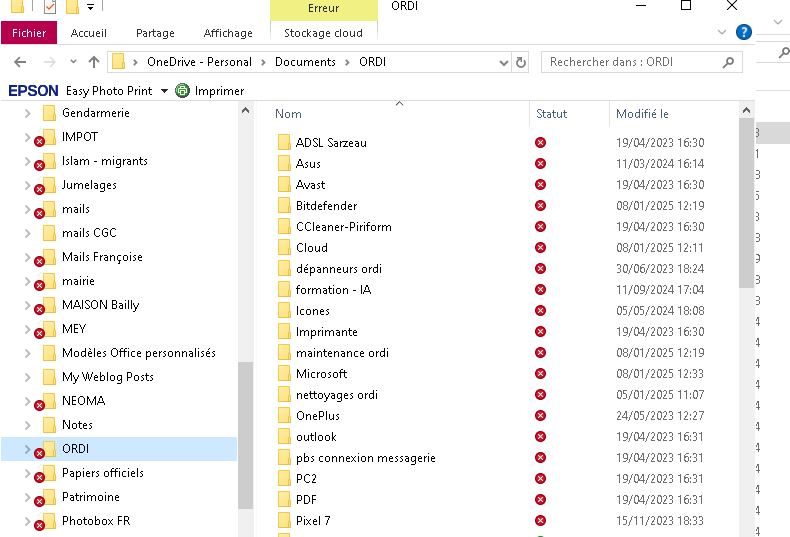
Task: Expand the Islam - migrants tree node
Action: point(28,161)
